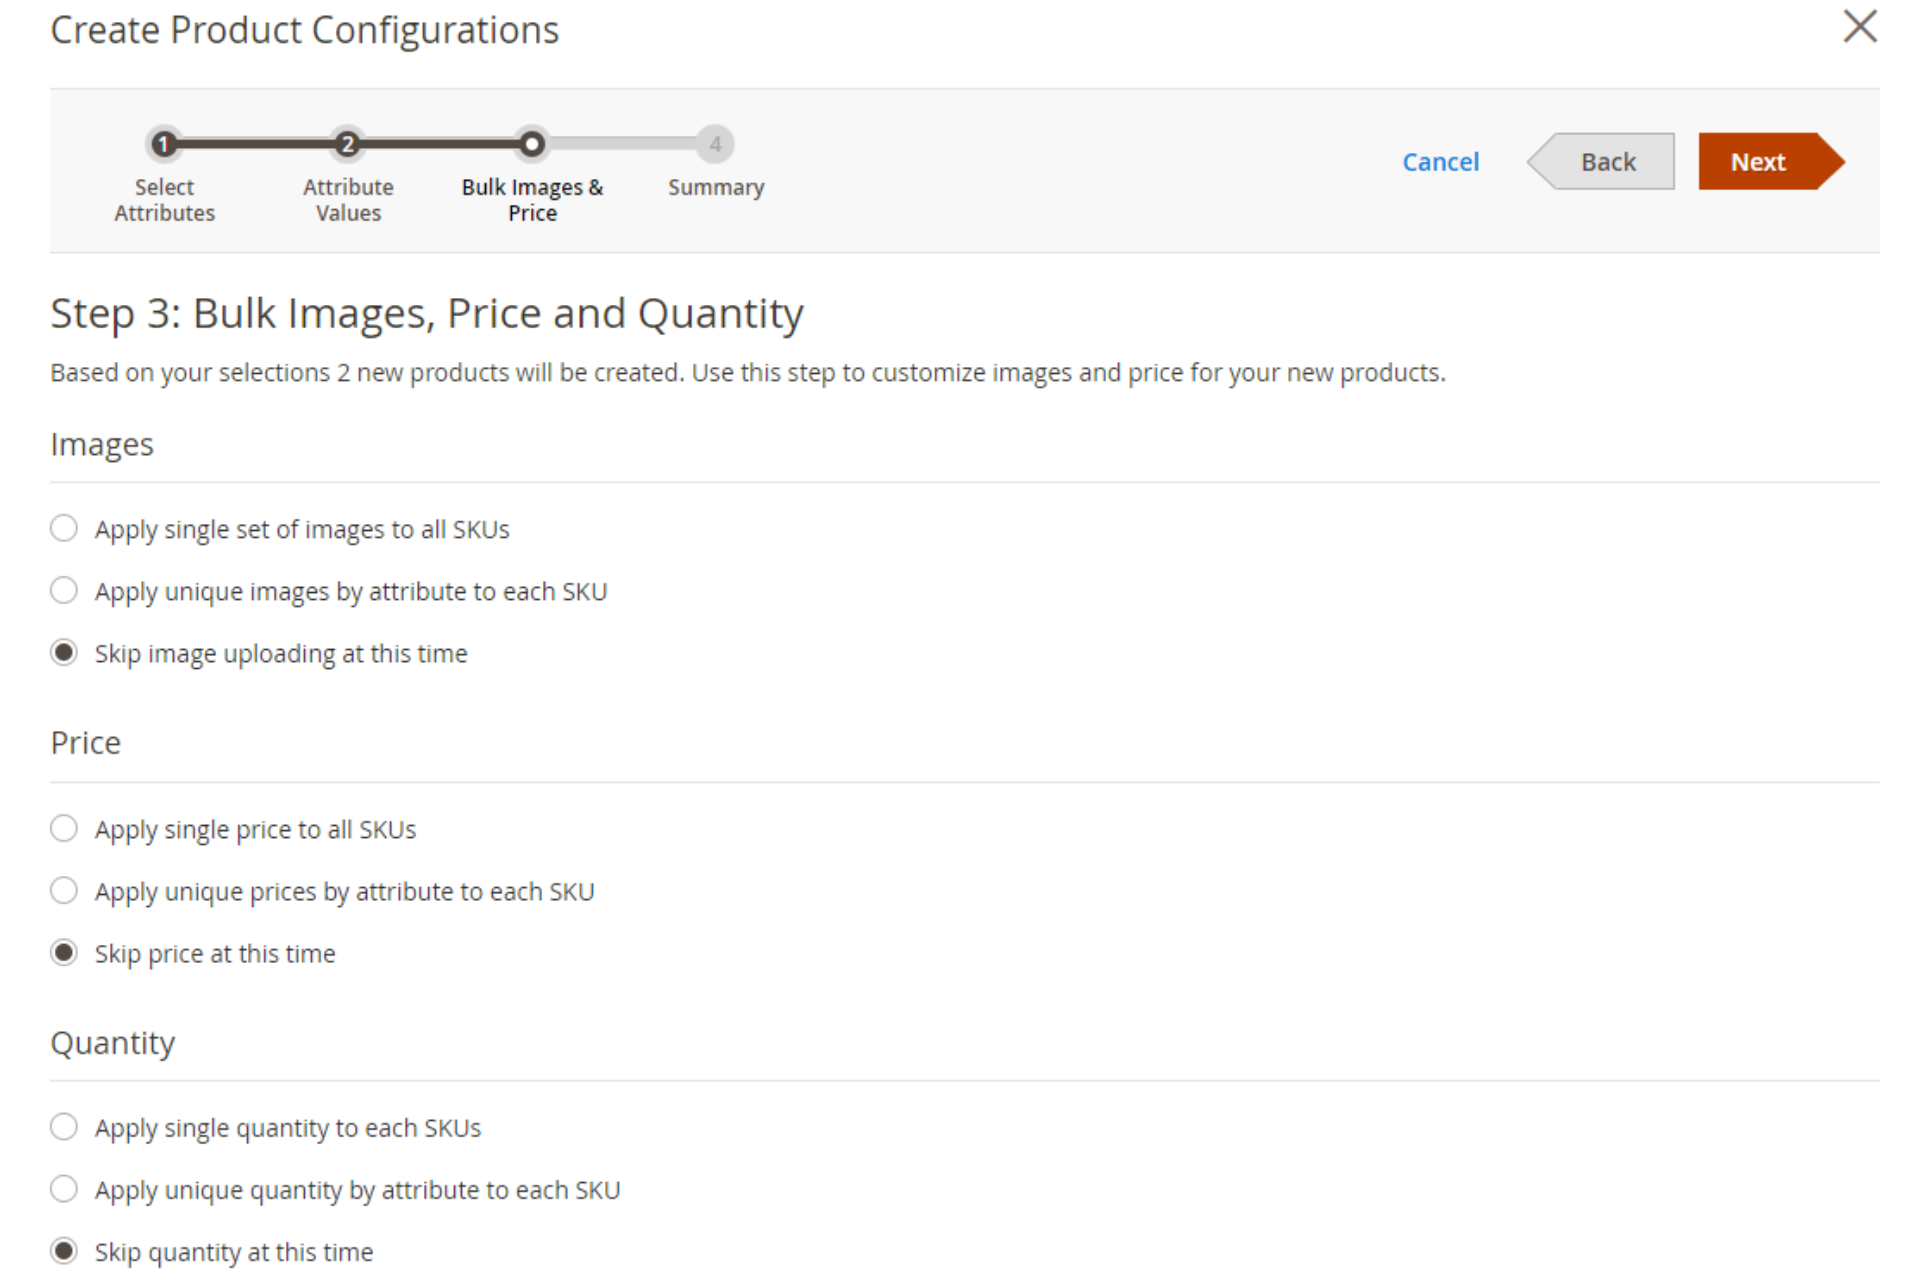Select apply unique prices by attribute to each SKU
Screen dimensions: 1920x1280
tap(63, 890)
